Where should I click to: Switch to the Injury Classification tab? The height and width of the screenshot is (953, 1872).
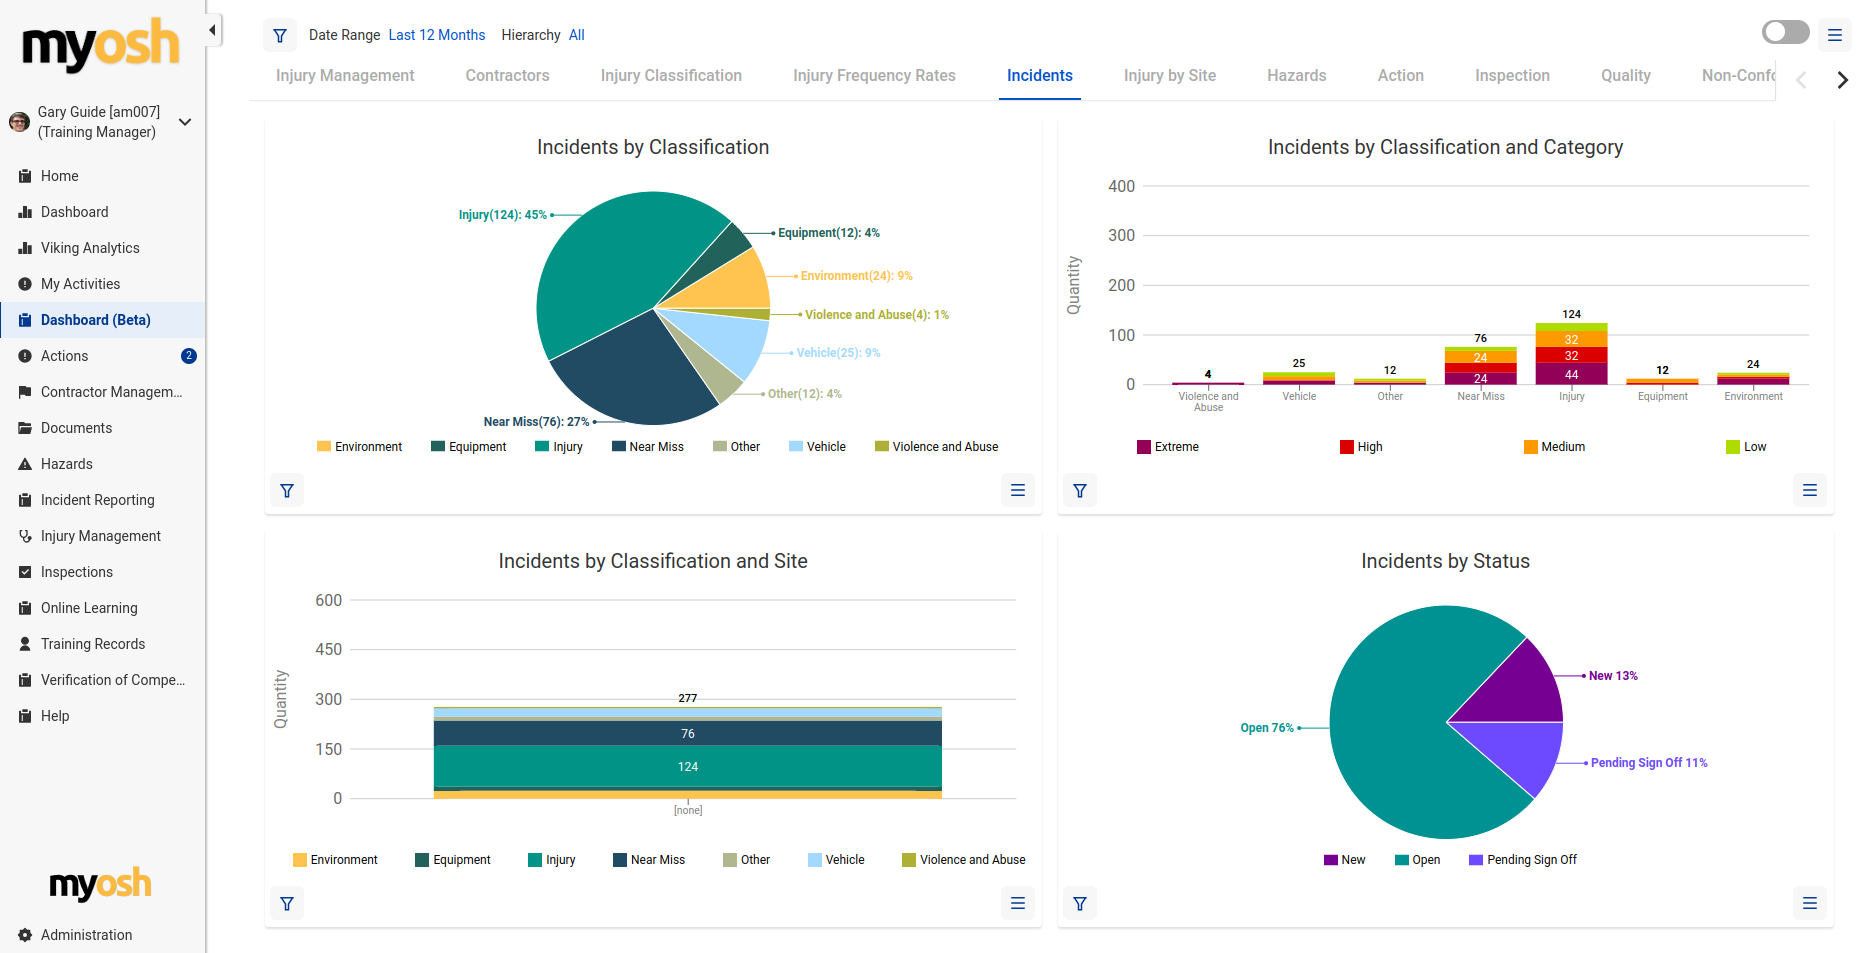click(671, 76)
